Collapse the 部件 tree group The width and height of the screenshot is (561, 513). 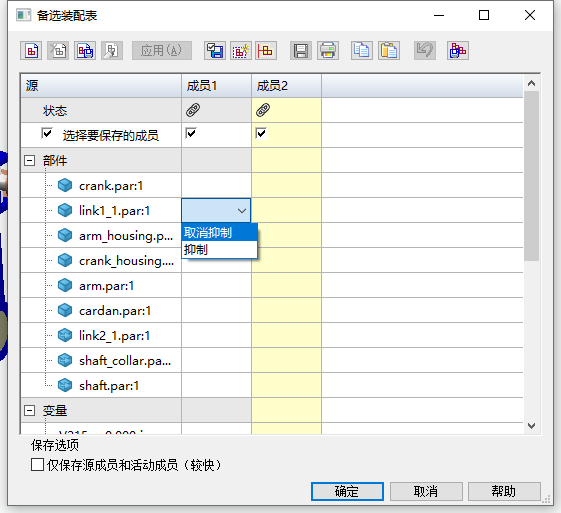tap(29, 160)
